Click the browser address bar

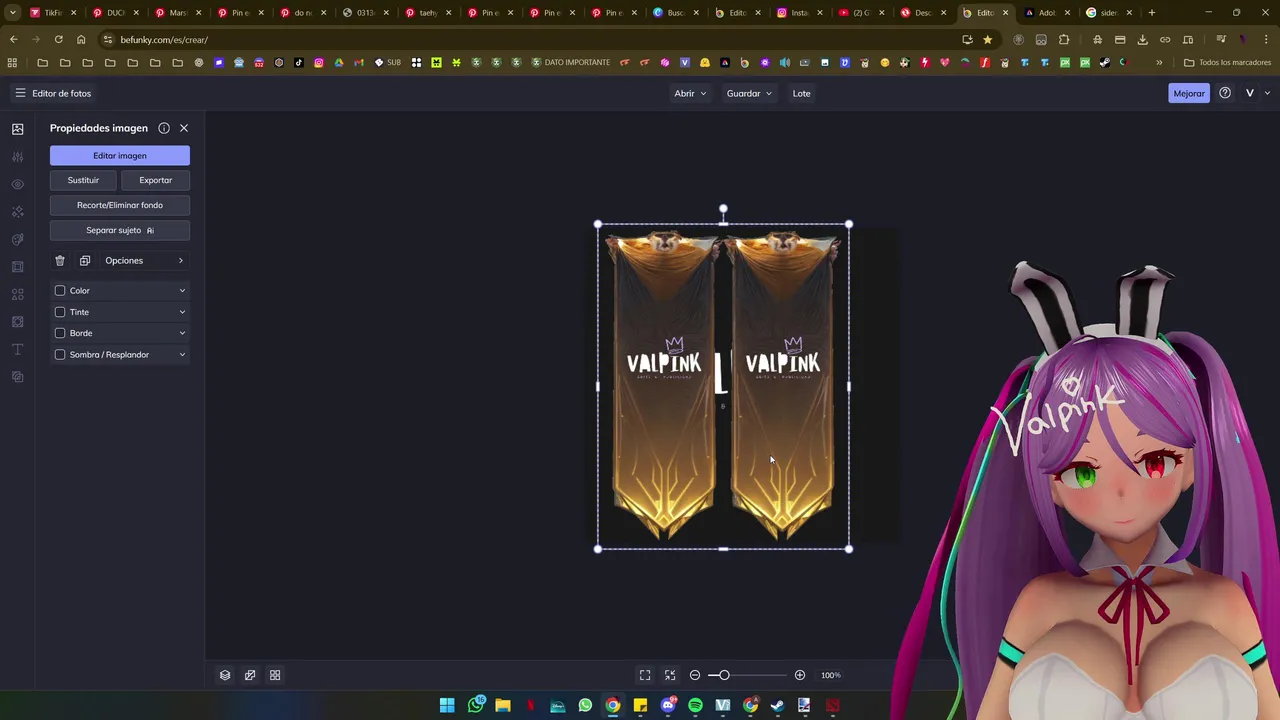(x=530, y=39)
